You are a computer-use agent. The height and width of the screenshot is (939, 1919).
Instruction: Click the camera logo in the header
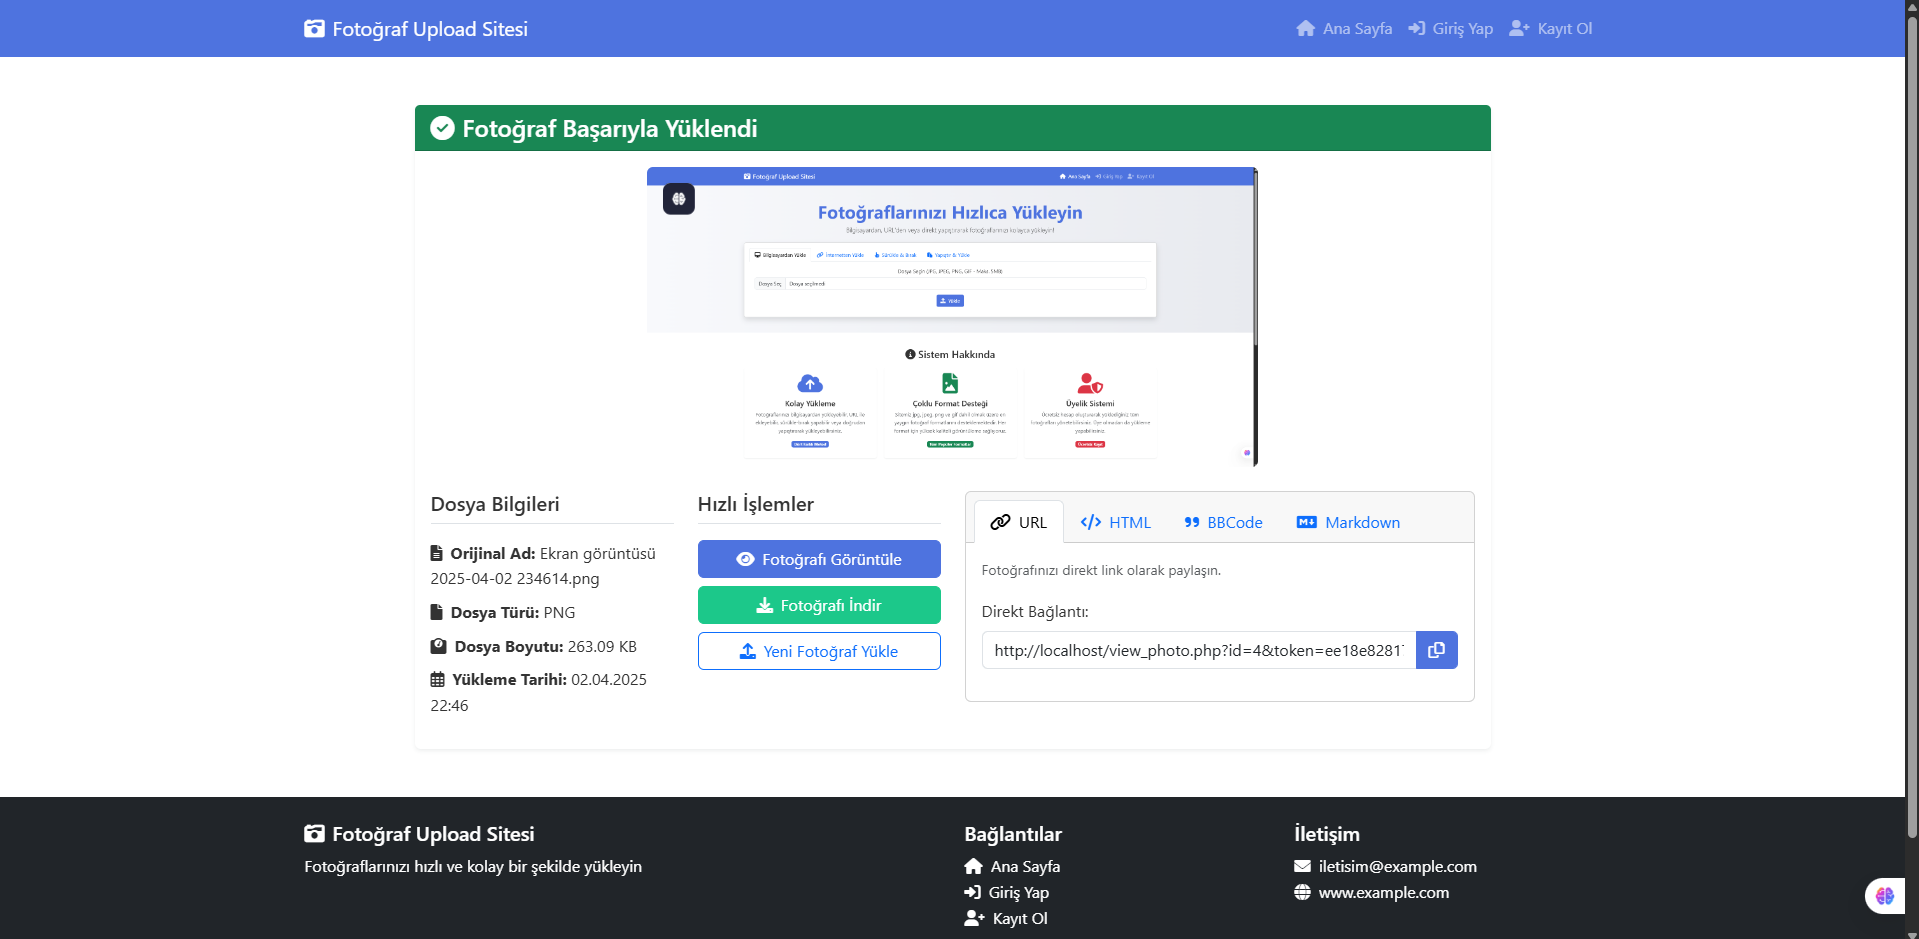point(314,29)
